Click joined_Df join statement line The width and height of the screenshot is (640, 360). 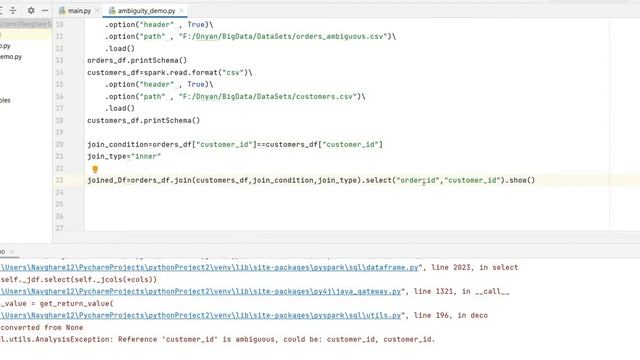click(311, 180)
